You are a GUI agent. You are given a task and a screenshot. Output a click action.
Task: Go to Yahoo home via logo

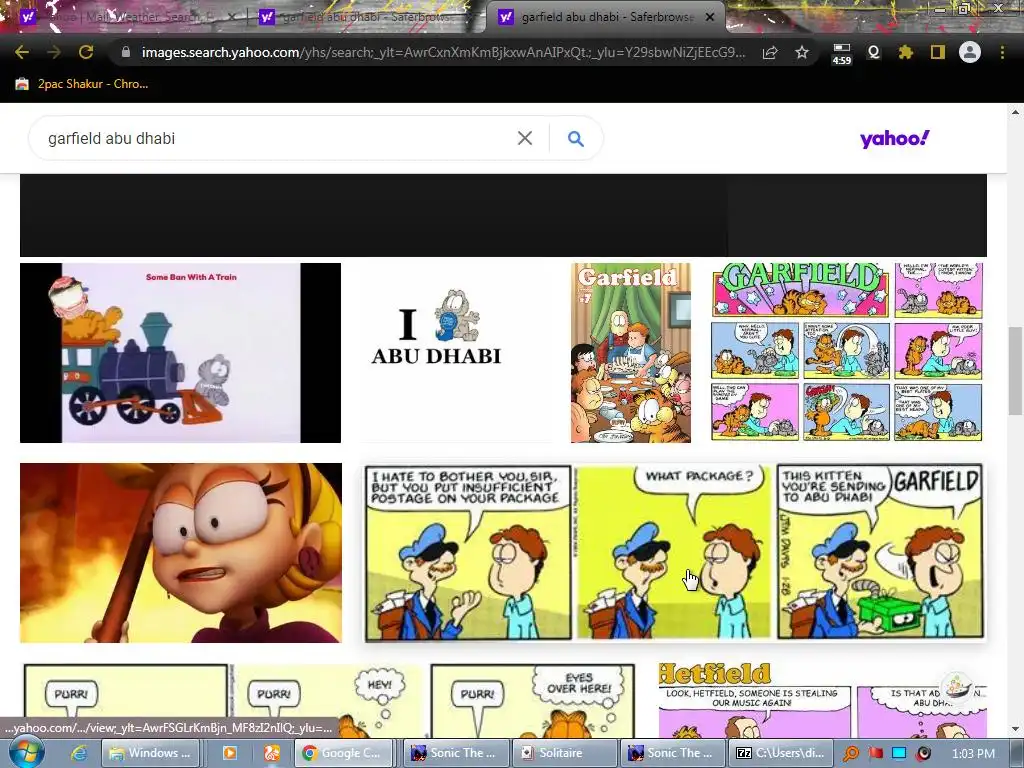[894, 138]
